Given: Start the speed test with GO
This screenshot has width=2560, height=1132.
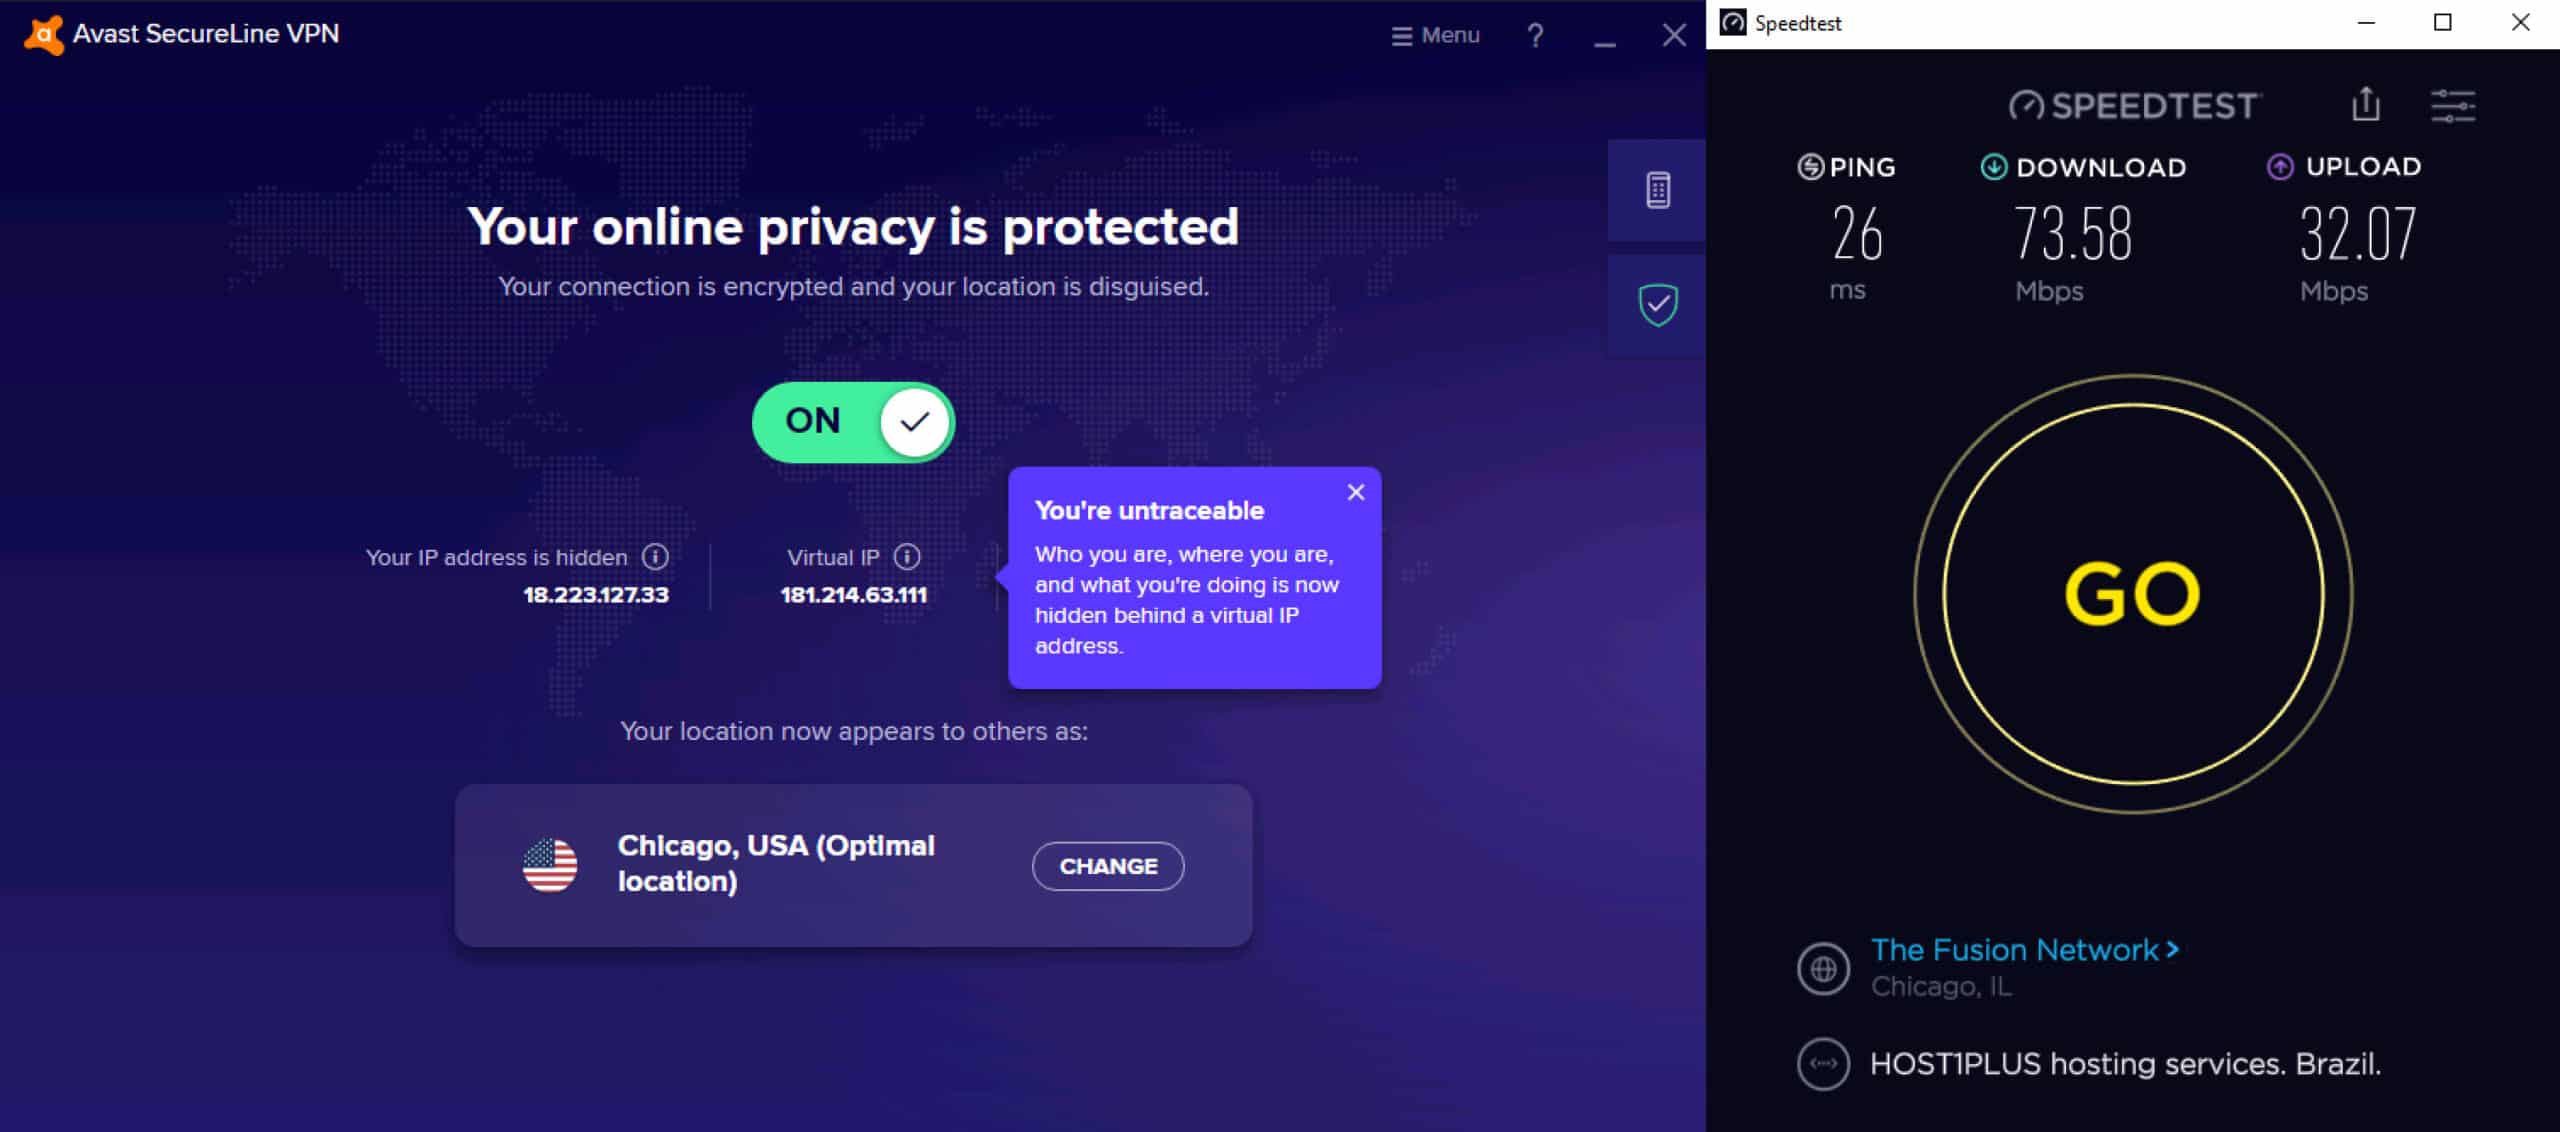Looking at the screenshot, I should pos(2133,594).
